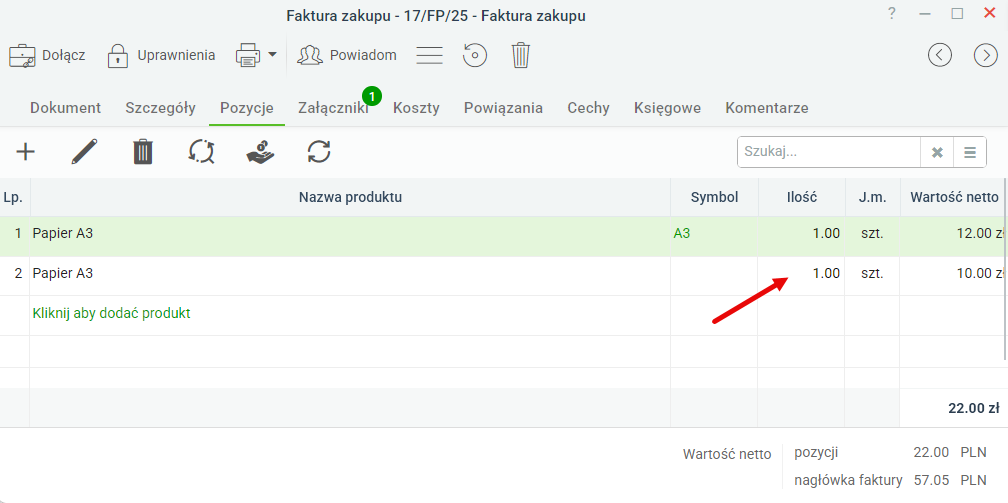1008x503 pixels.
Task: Select Papier A3 in row 2
Action: pyautogui.click(x=62, y=273)
